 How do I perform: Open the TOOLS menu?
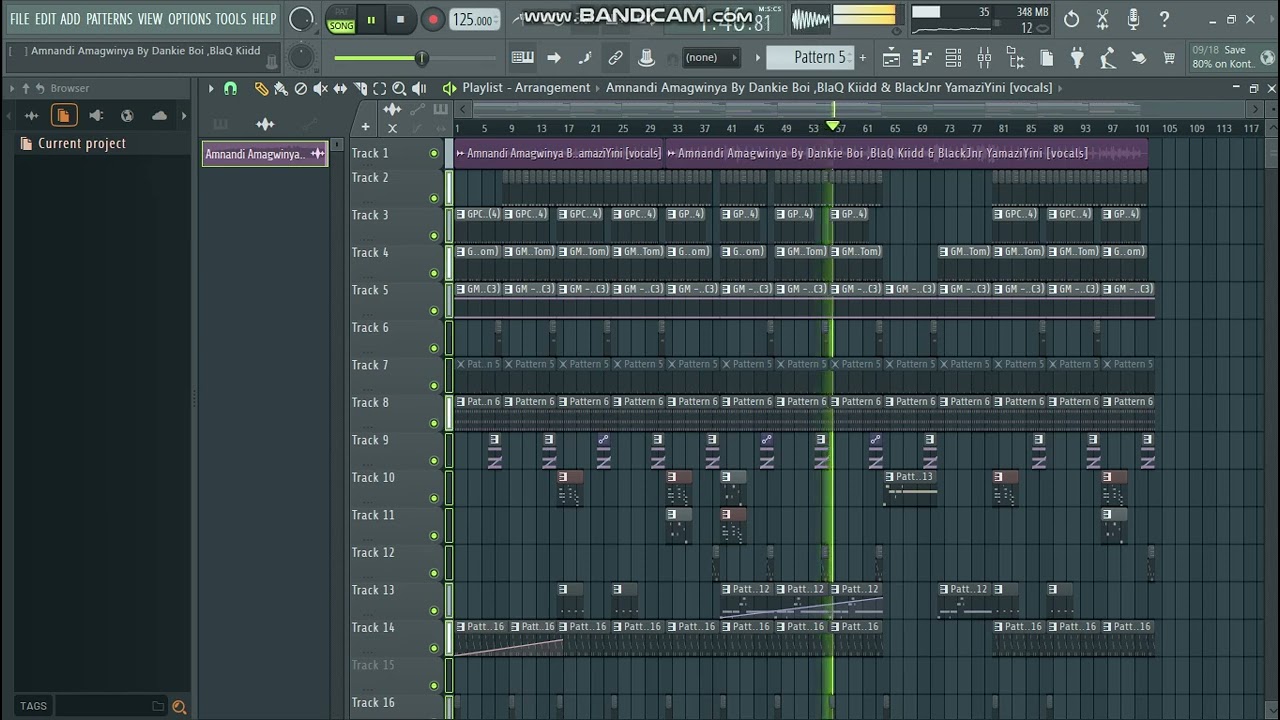coord(231,19)
